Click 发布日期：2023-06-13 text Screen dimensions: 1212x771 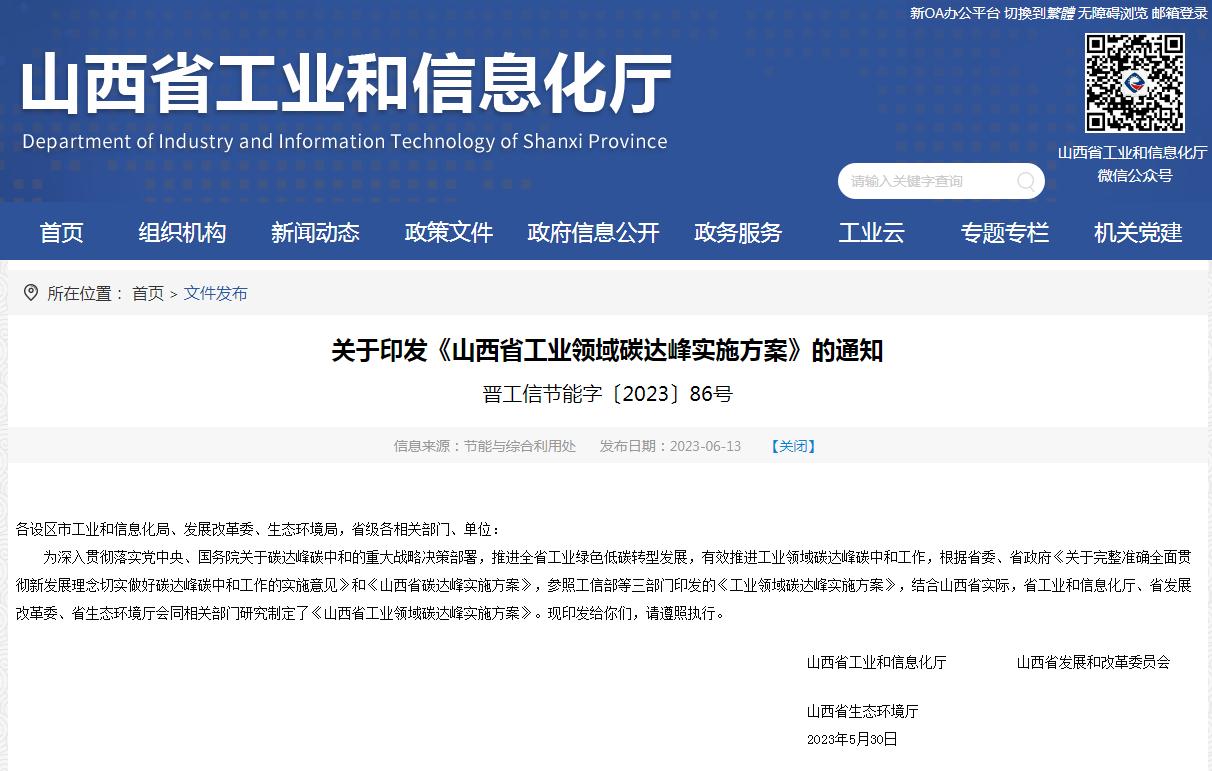670,446
